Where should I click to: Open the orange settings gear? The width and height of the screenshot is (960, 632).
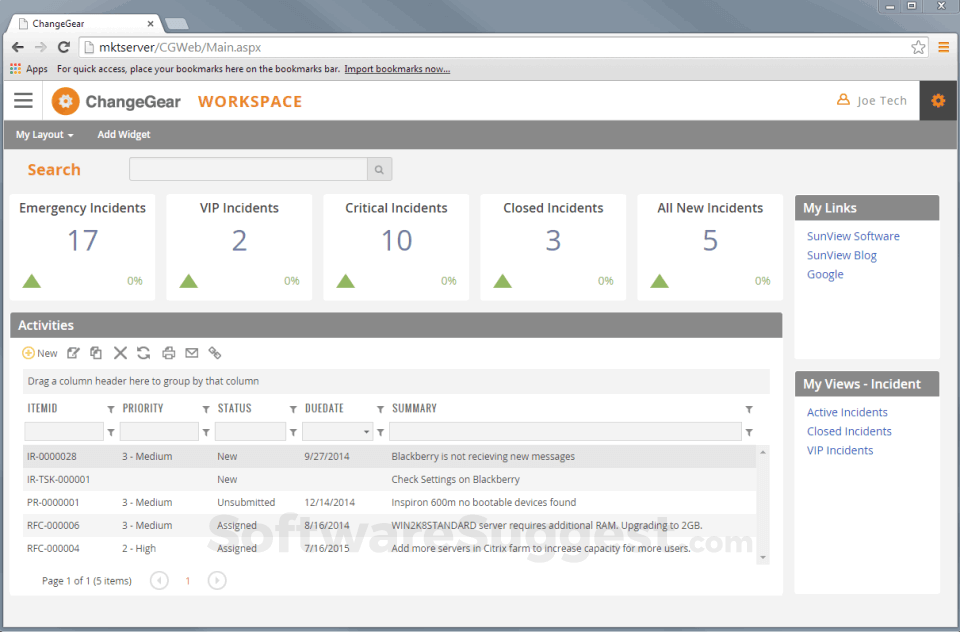[937, 101]
